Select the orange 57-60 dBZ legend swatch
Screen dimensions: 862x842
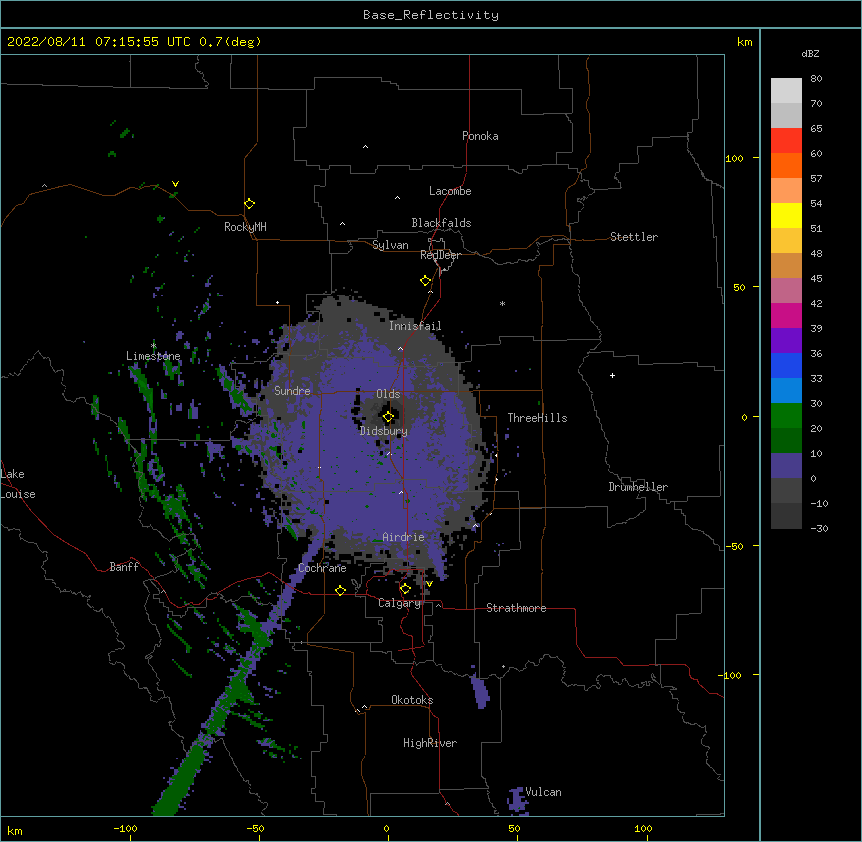pyautogui.click(x=786, y=165)
